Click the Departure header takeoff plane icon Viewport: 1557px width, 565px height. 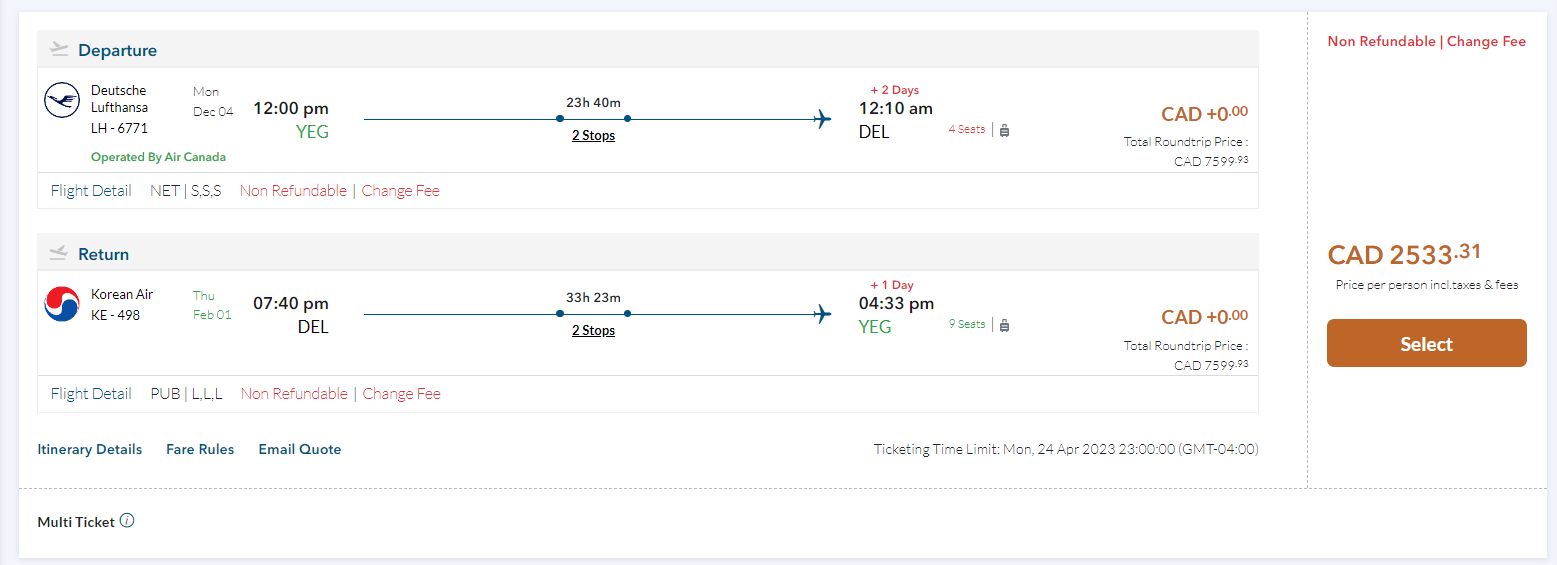pos(59,49)
